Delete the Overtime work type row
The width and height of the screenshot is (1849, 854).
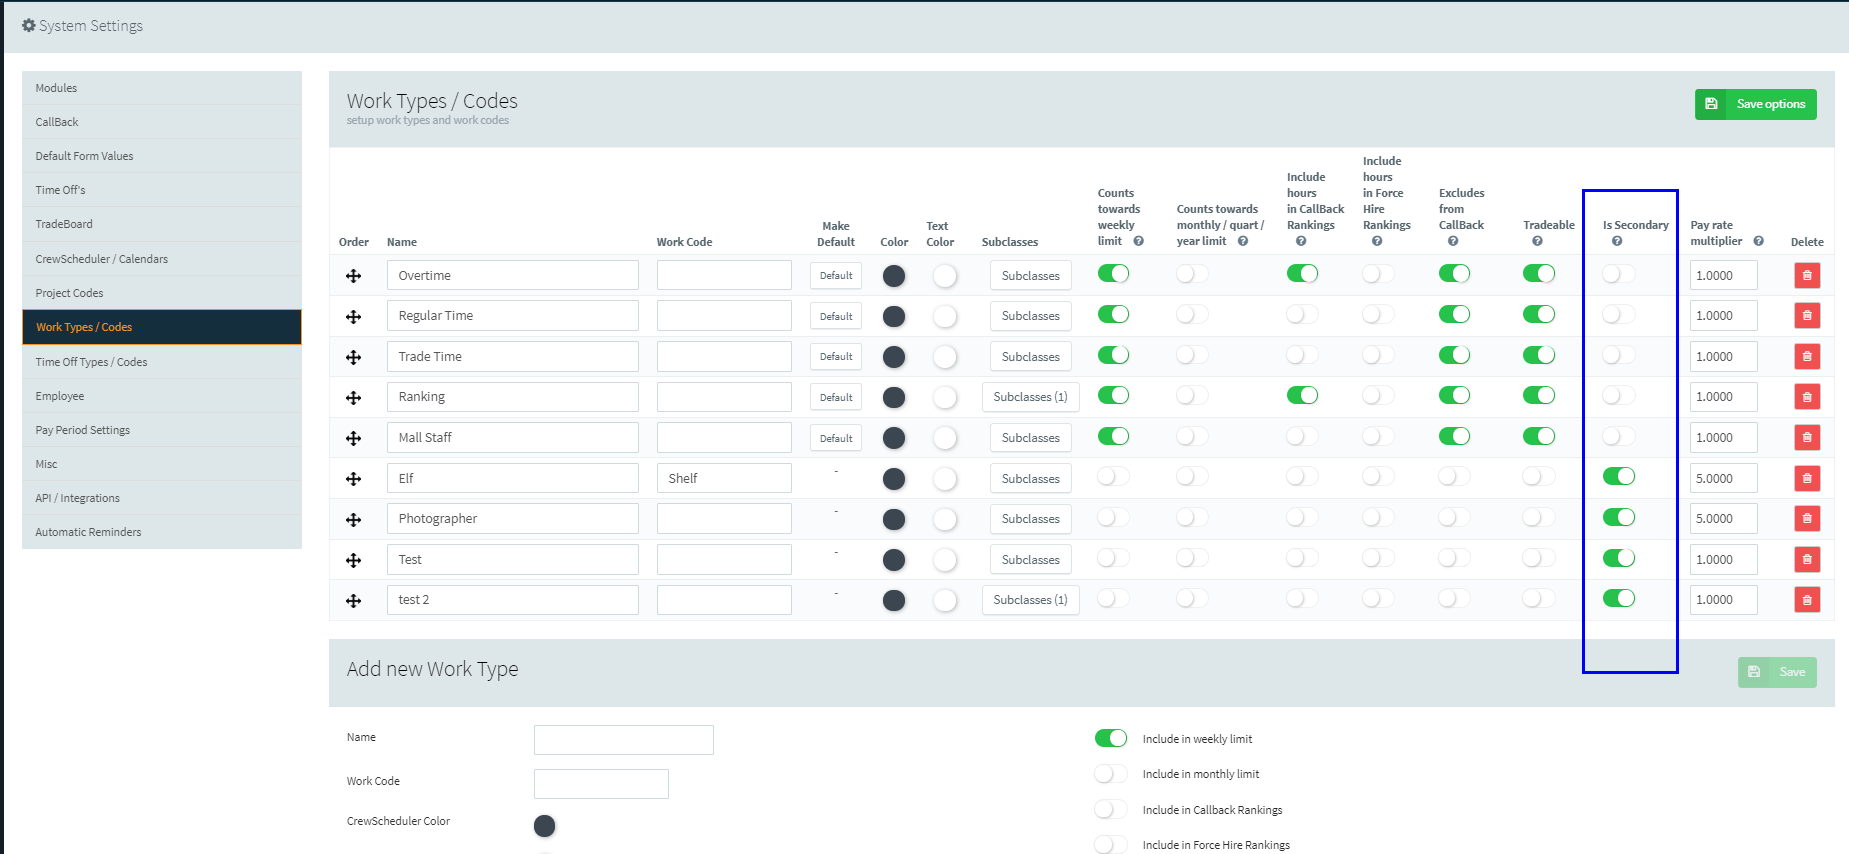(1806, 275)
